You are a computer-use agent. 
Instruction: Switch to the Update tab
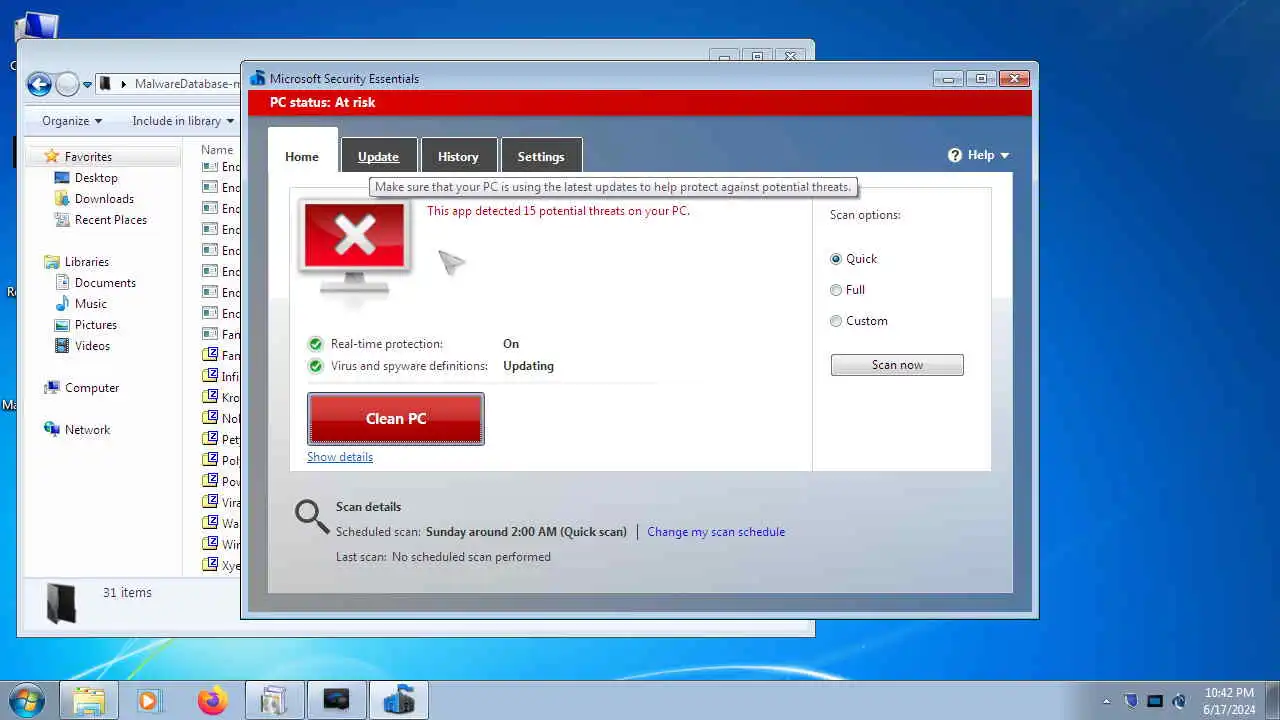[379, 156]
